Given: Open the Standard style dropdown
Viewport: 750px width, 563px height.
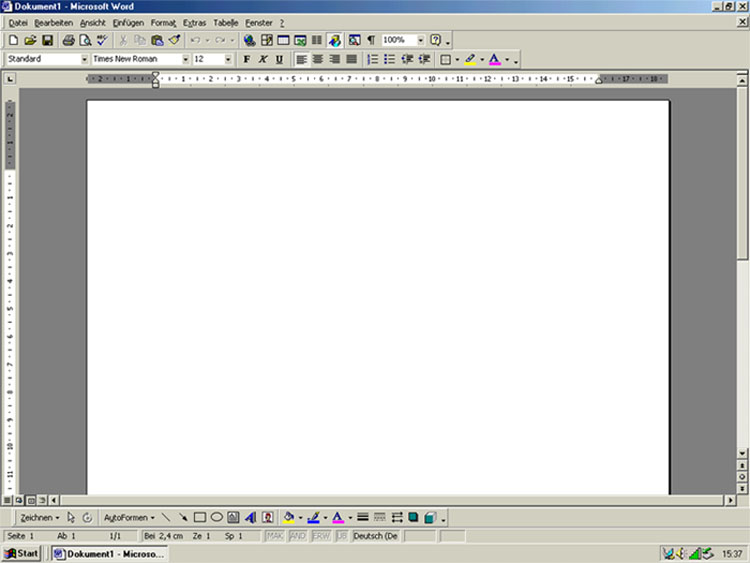Looking at the screenshot, I should coord(84,59).
